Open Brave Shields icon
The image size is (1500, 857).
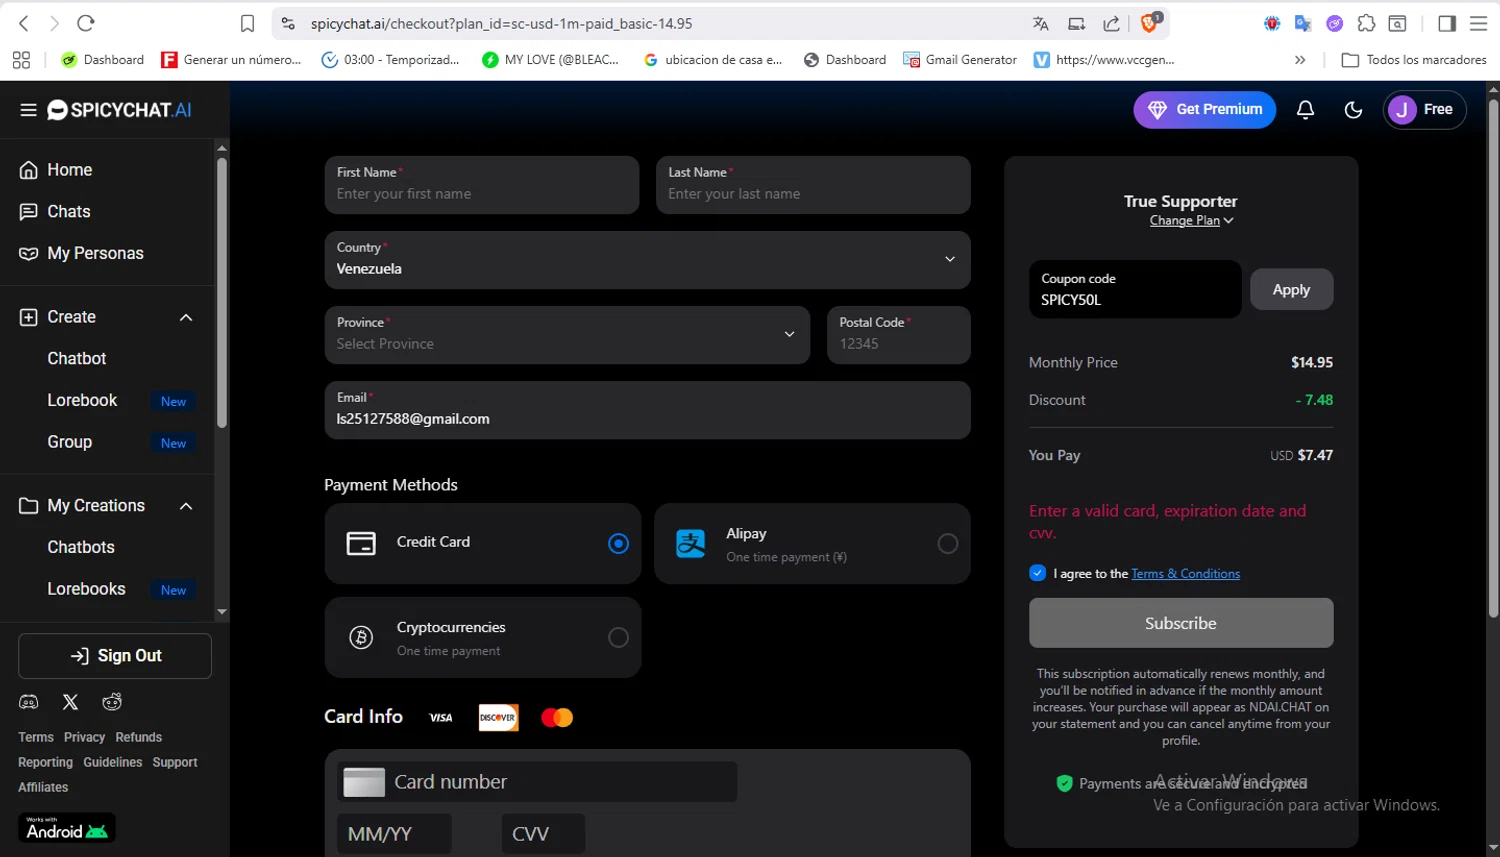coord(1150,22)
